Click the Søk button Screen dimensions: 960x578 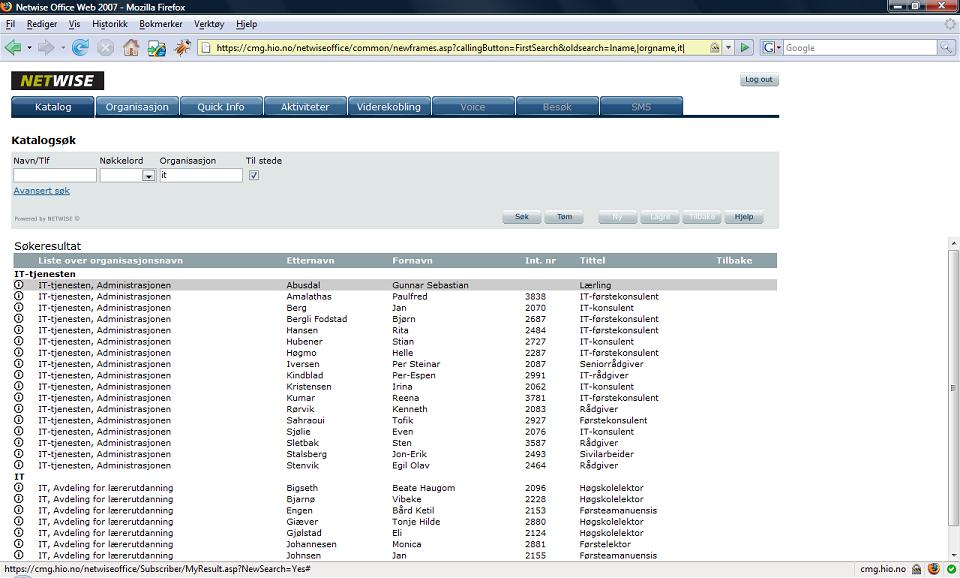tap(522, 217)
